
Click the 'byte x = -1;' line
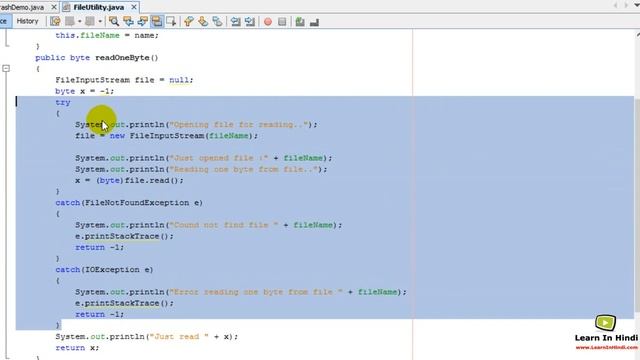[x=84, y=91]
